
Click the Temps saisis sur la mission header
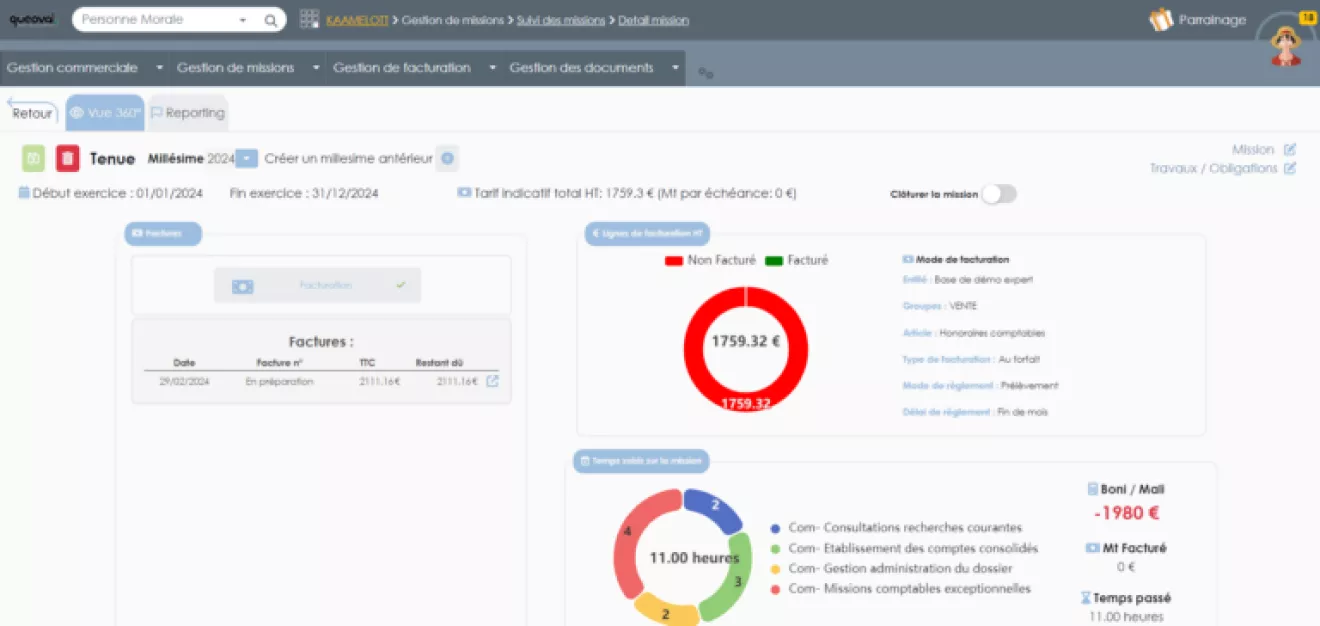point(641,461)
